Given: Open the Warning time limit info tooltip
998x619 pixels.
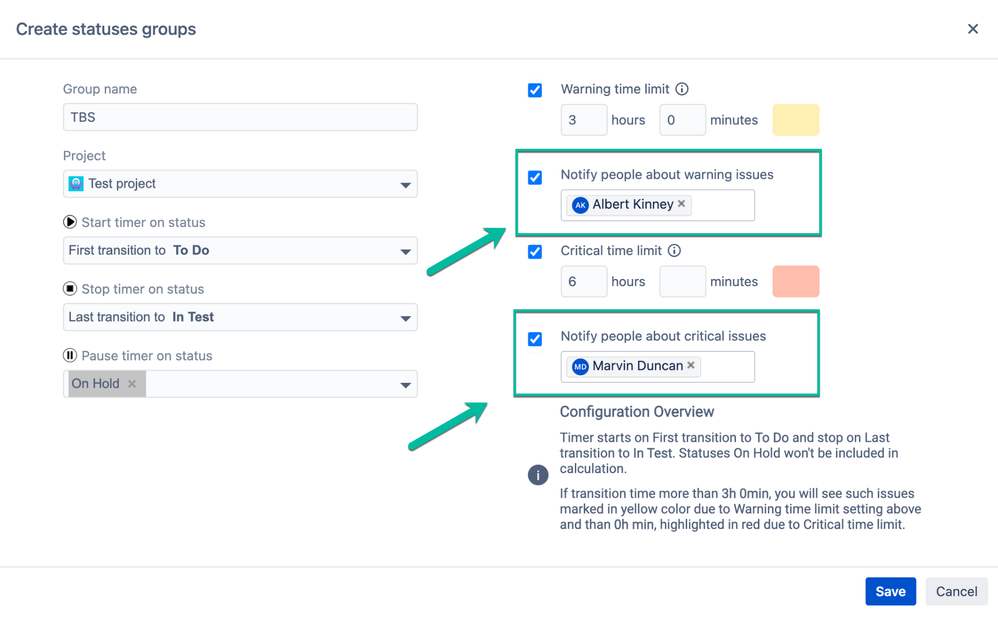Looking at the screenshot, I should 682,89.
